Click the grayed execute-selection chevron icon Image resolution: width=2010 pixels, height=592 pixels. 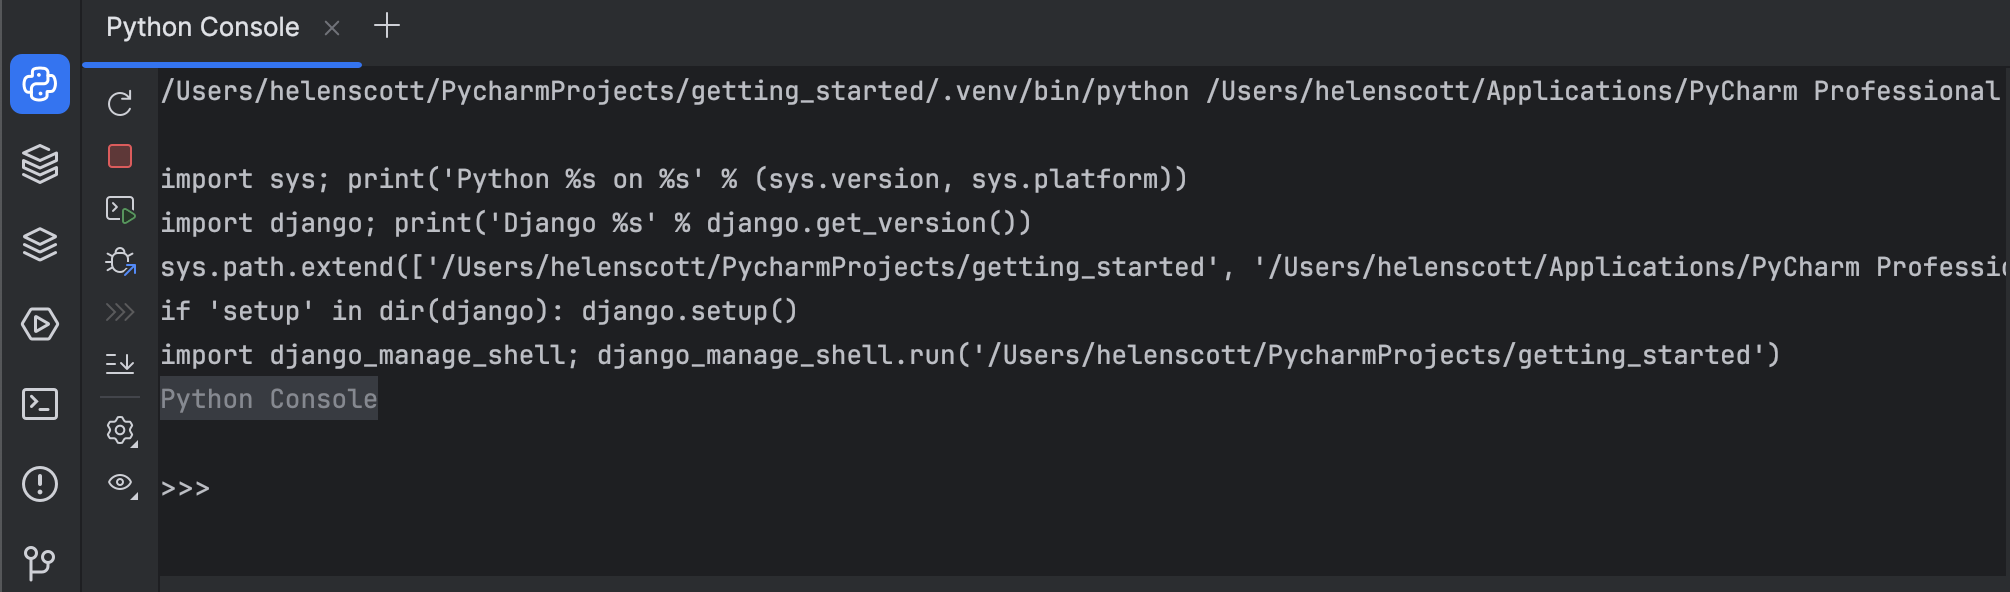(x=120, y=311)
